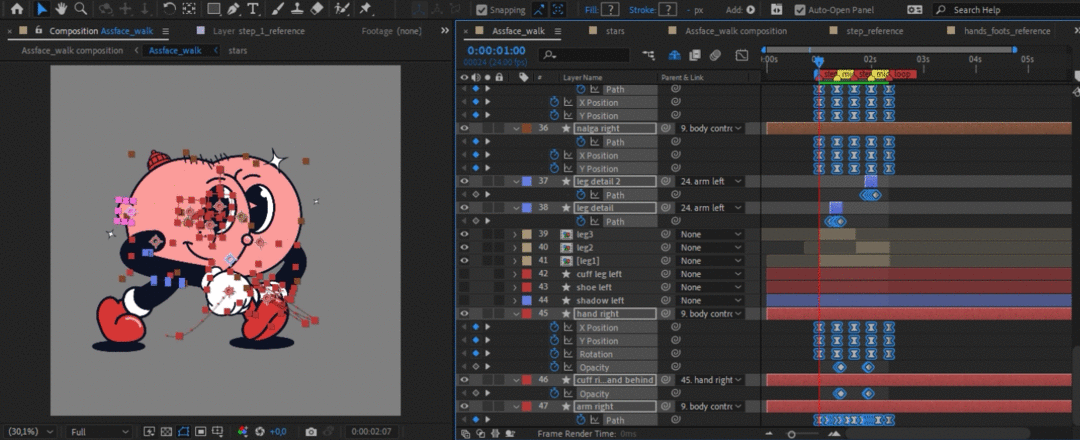Switch to Footage (none) viewer tab
1080x440 pixels.
391,31
